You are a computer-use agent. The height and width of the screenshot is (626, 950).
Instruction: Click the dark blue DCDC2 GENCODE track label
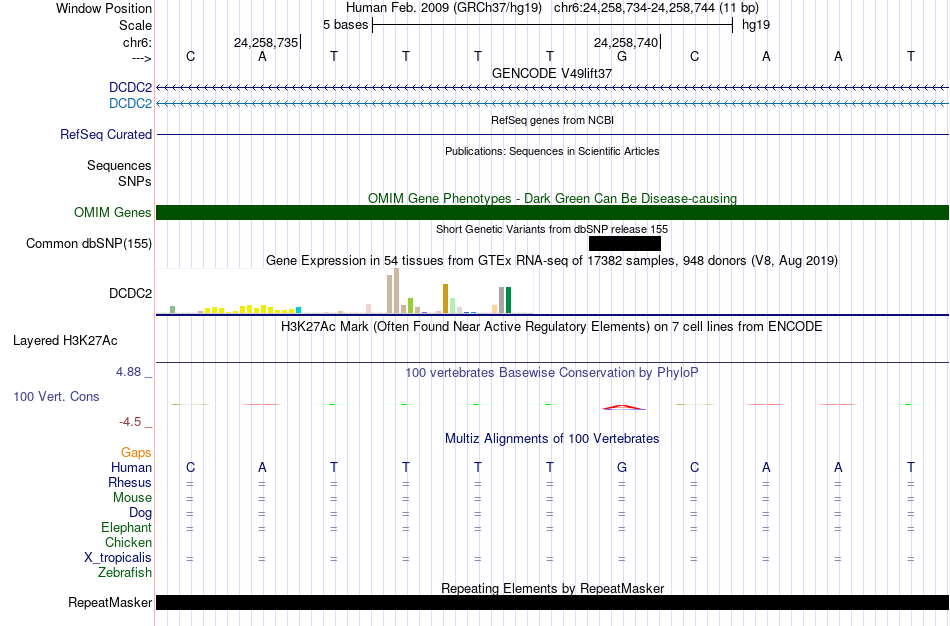pyautogui.click(x=130, y=88)
